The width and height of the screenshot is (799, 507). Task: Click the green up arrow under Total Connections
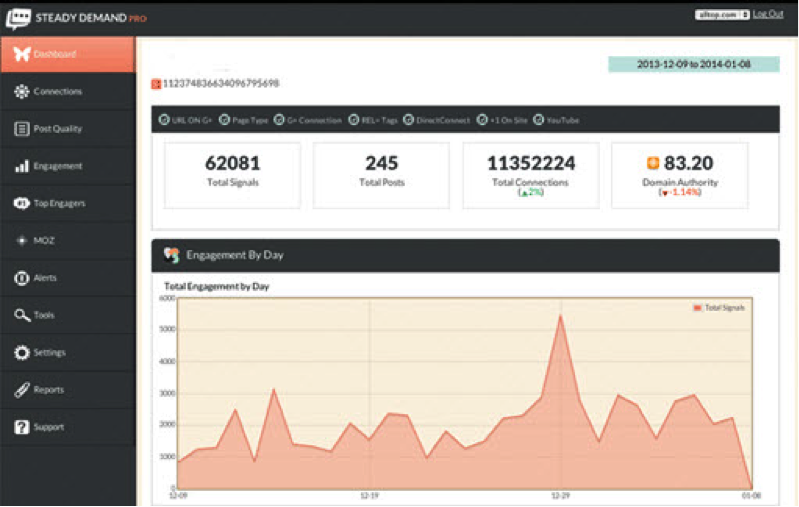pos(524,193)
